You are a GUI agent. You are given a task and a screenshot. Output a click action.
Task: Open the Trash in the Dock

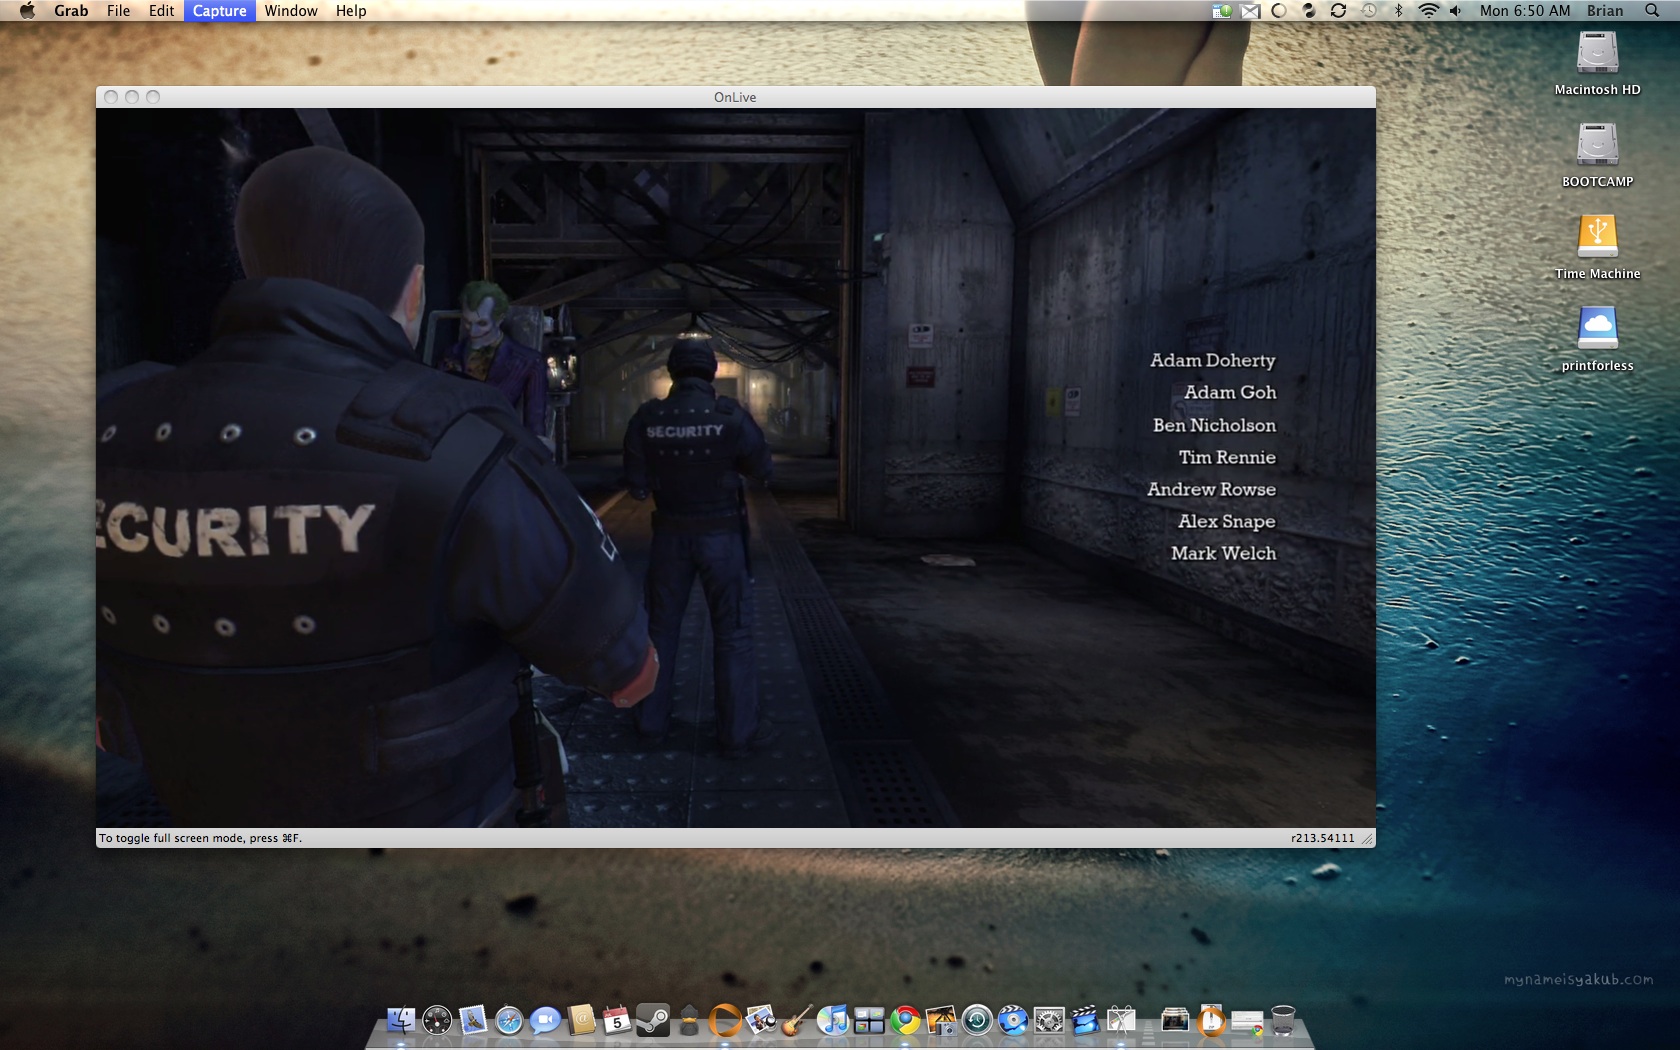point(1283,1020)
